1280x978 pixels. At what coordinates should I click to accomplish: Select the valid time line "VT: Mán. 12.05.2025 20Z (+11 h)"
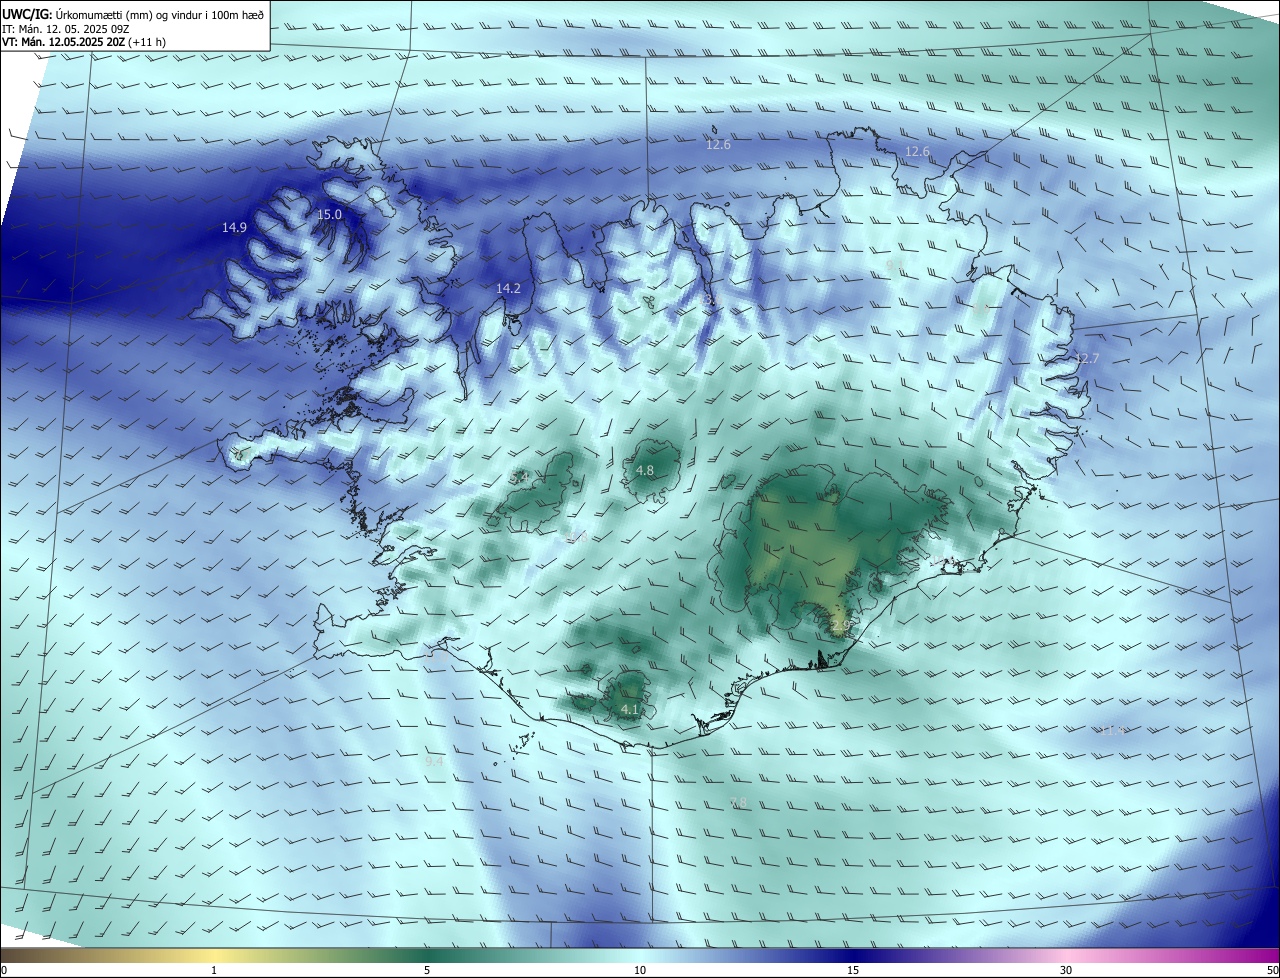click(84, 42)
